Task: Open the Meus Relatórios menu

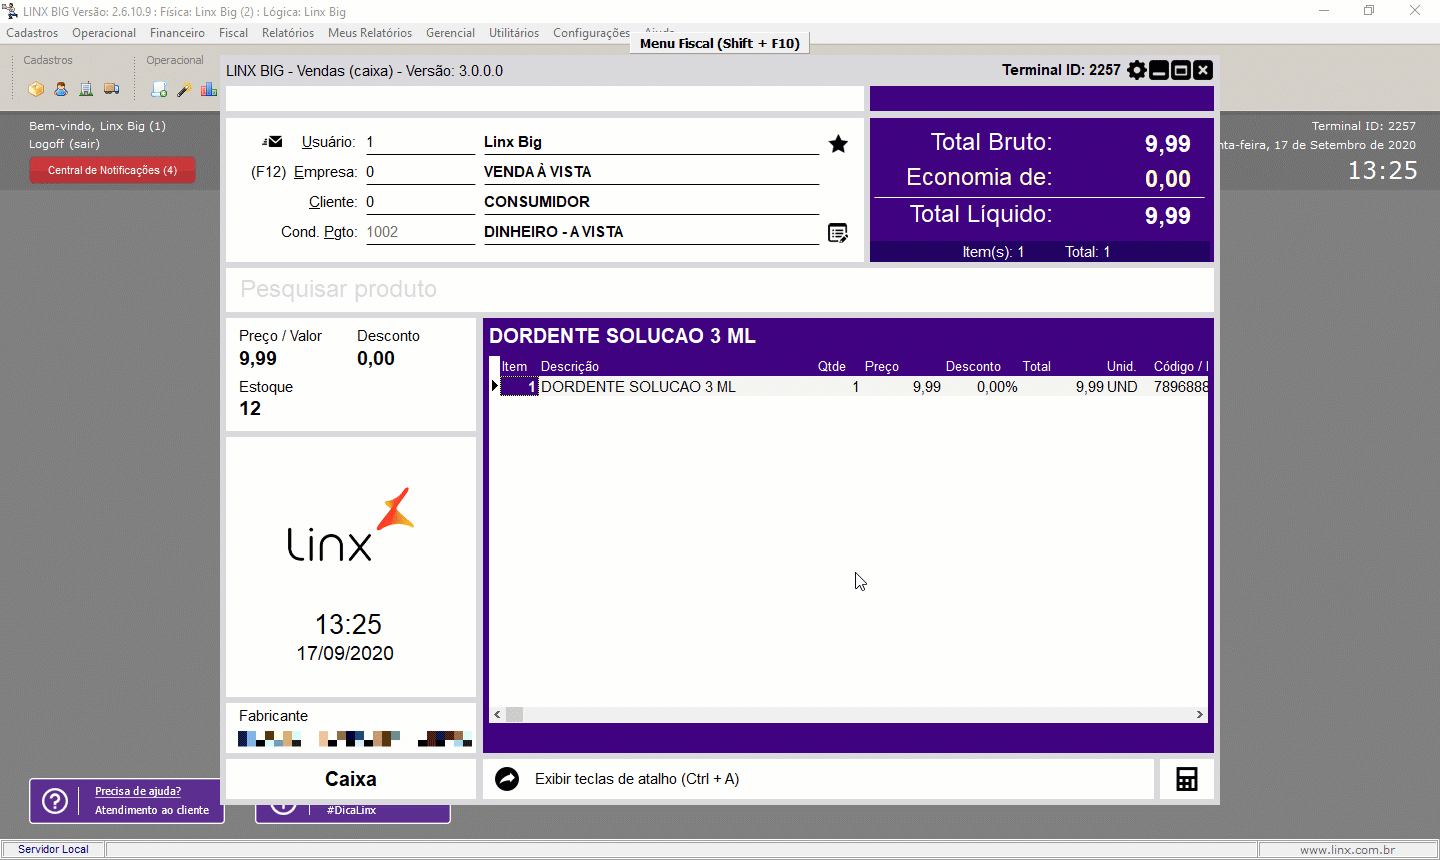Action: tap(370, 33)
